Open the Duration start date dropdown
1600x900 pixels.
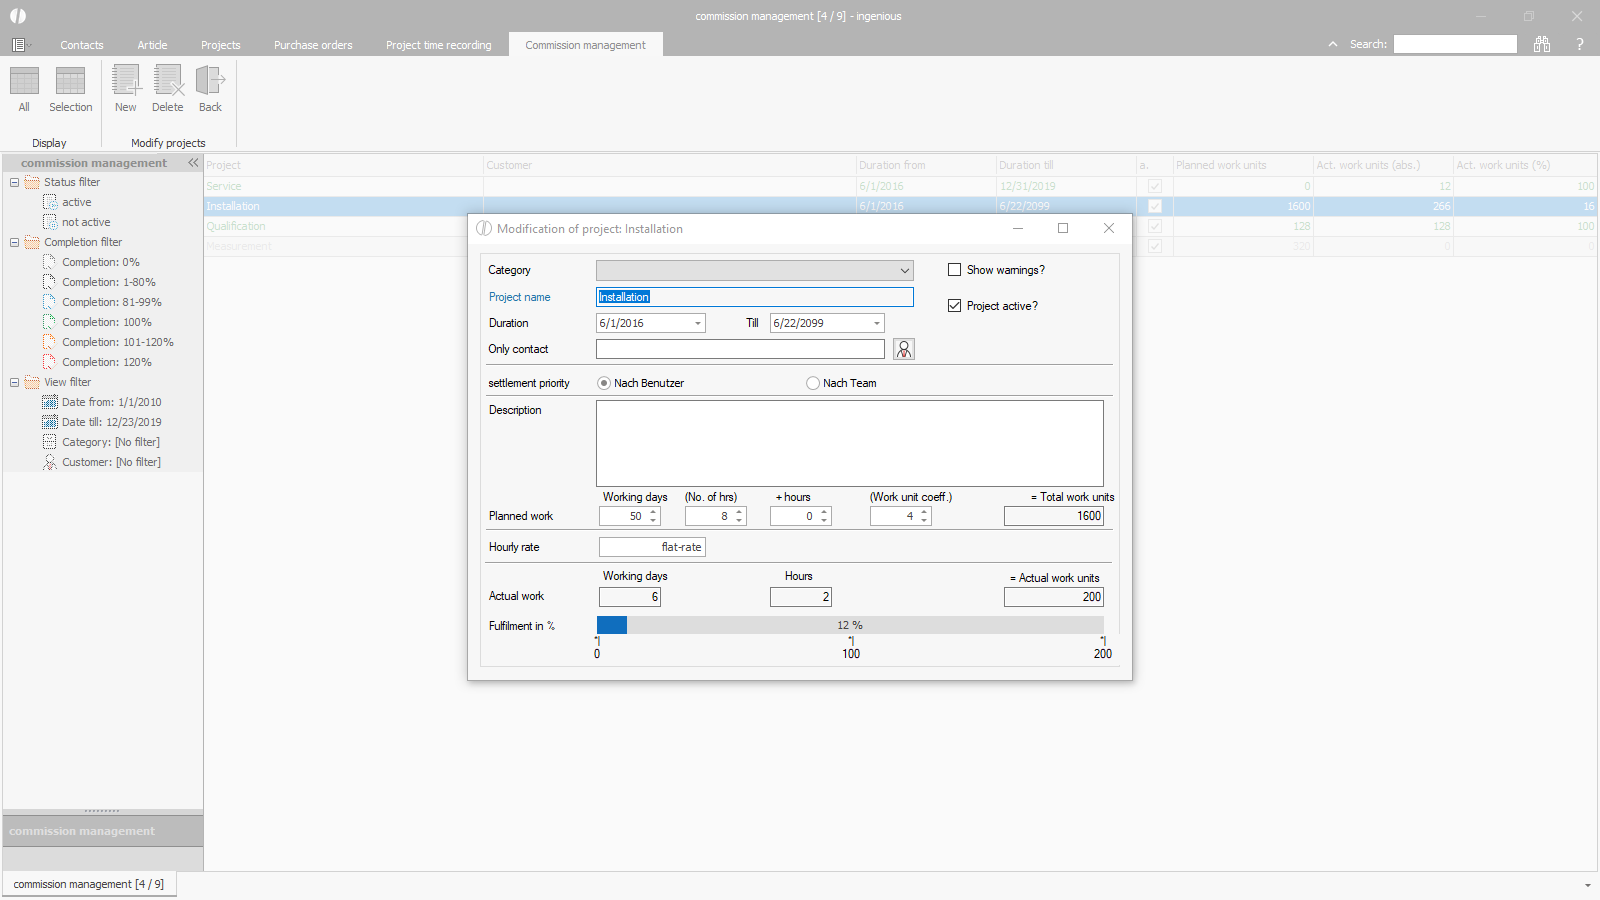(x=697, y=323)
